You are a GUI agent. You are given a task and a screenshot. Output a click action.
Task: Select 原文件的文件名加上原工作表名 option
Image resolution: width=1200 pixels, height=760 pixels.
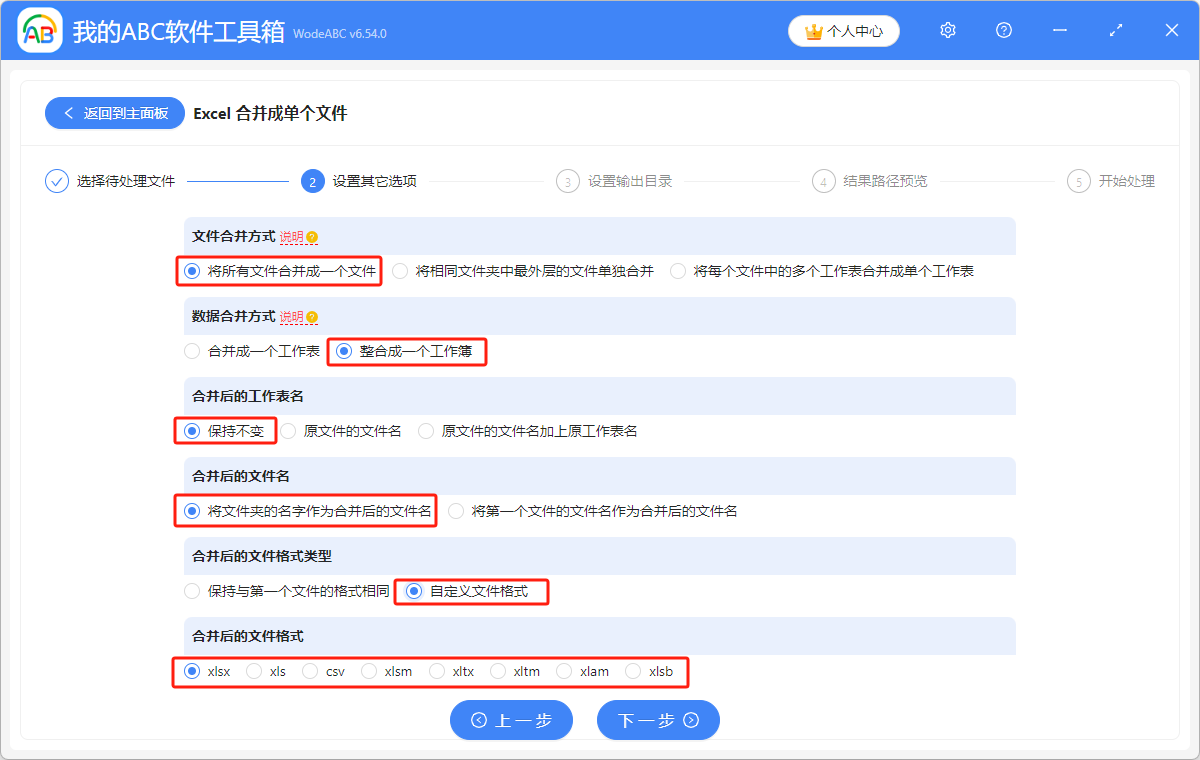tap(425, 431)
